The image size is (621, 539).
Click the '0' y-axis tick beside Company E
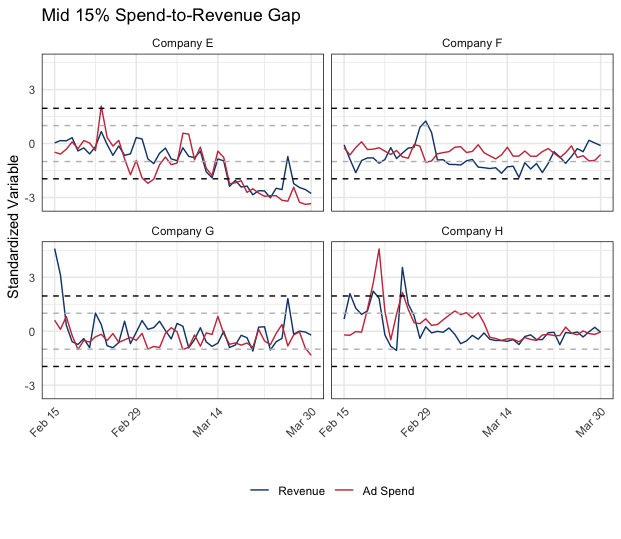[x=32, y=144]
